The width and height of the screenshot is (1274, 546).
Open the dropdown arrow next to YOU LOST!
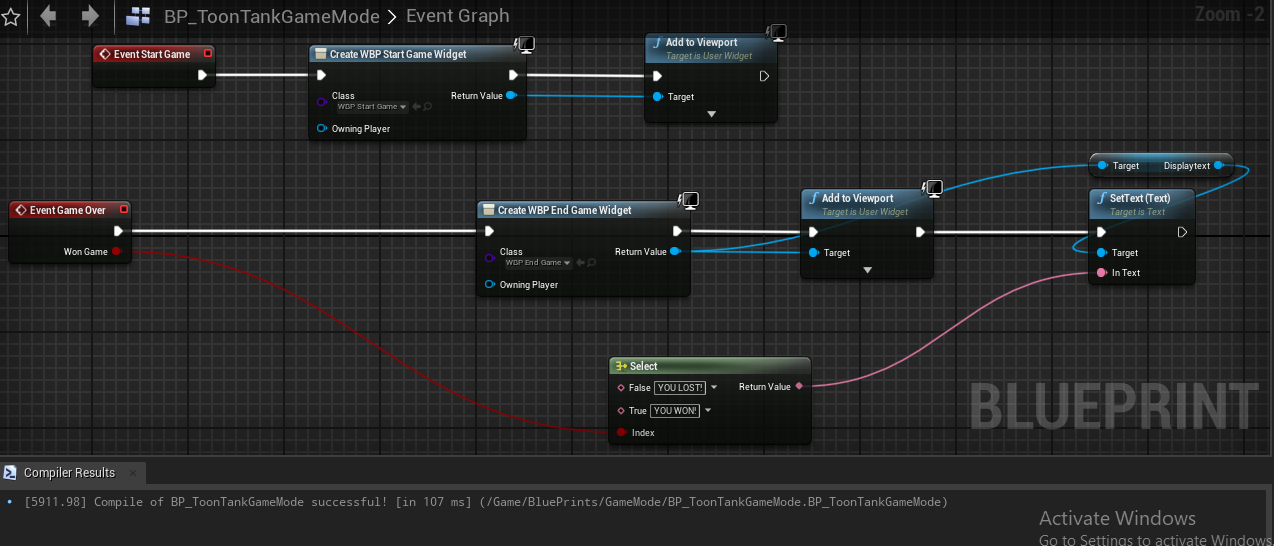coord(714,387)
